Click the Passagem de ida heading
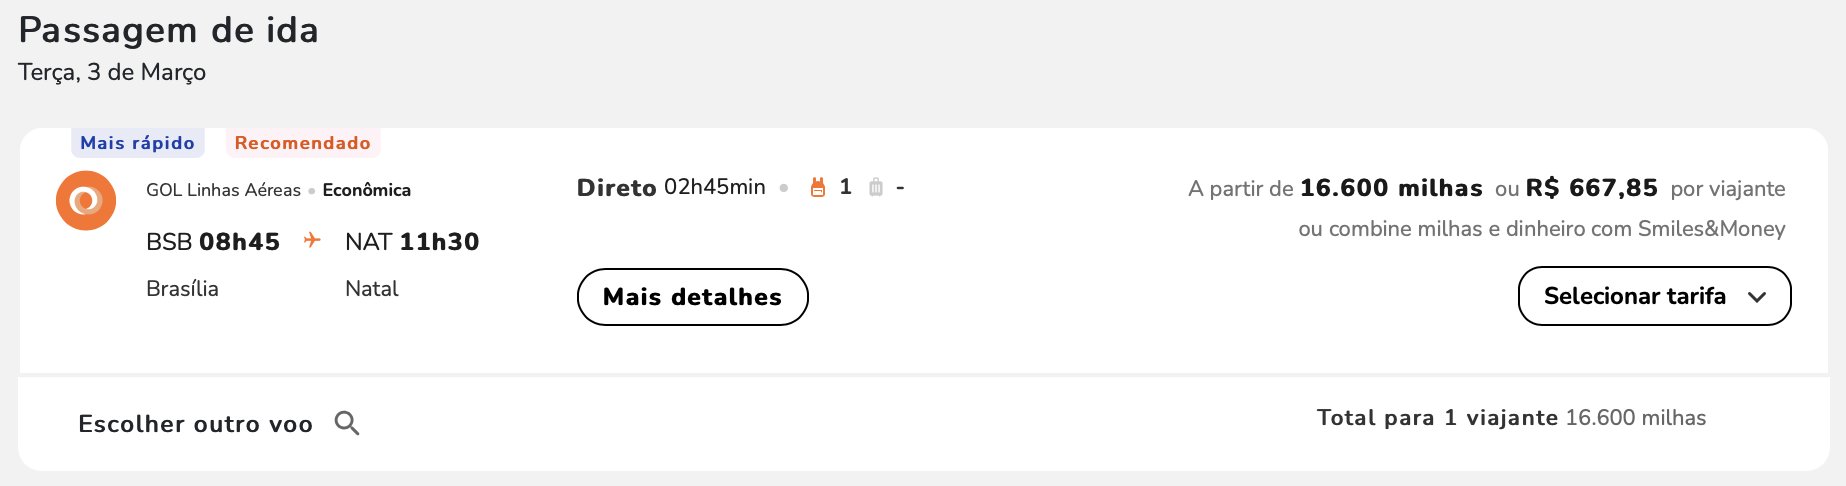The width and height of the screenshot is (1846, 486). pyautogui.click(x=168, y=30)
